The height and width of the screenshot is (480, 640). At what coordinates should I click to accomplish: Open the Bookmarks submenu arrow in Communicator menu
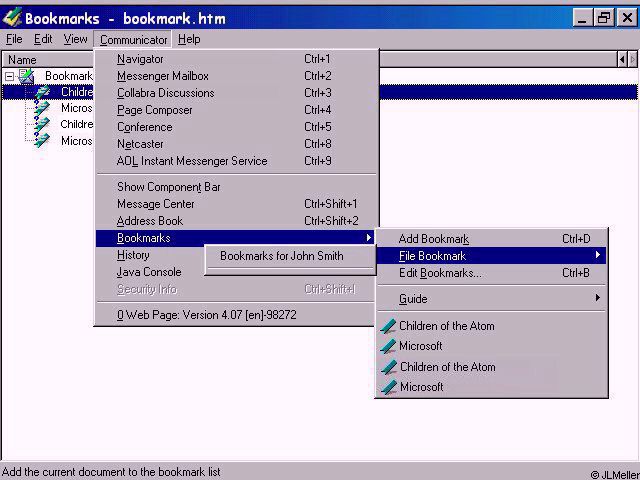369,238
